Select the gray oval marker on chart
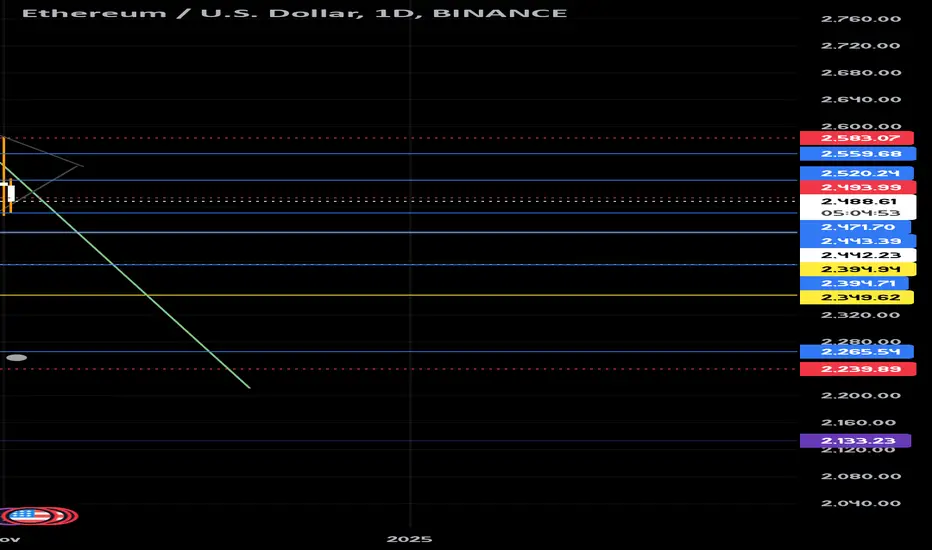Image resolution: width=932 pixels, height=550 pixels. pos(17,357)
